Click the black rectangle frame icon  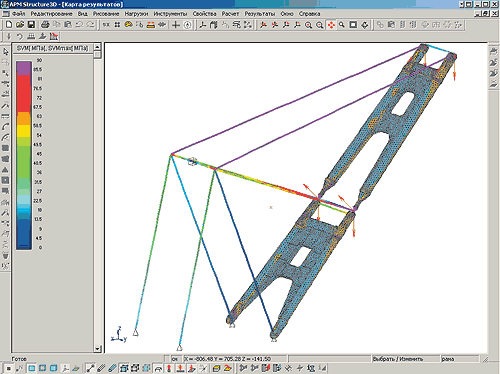click(353, 25)
